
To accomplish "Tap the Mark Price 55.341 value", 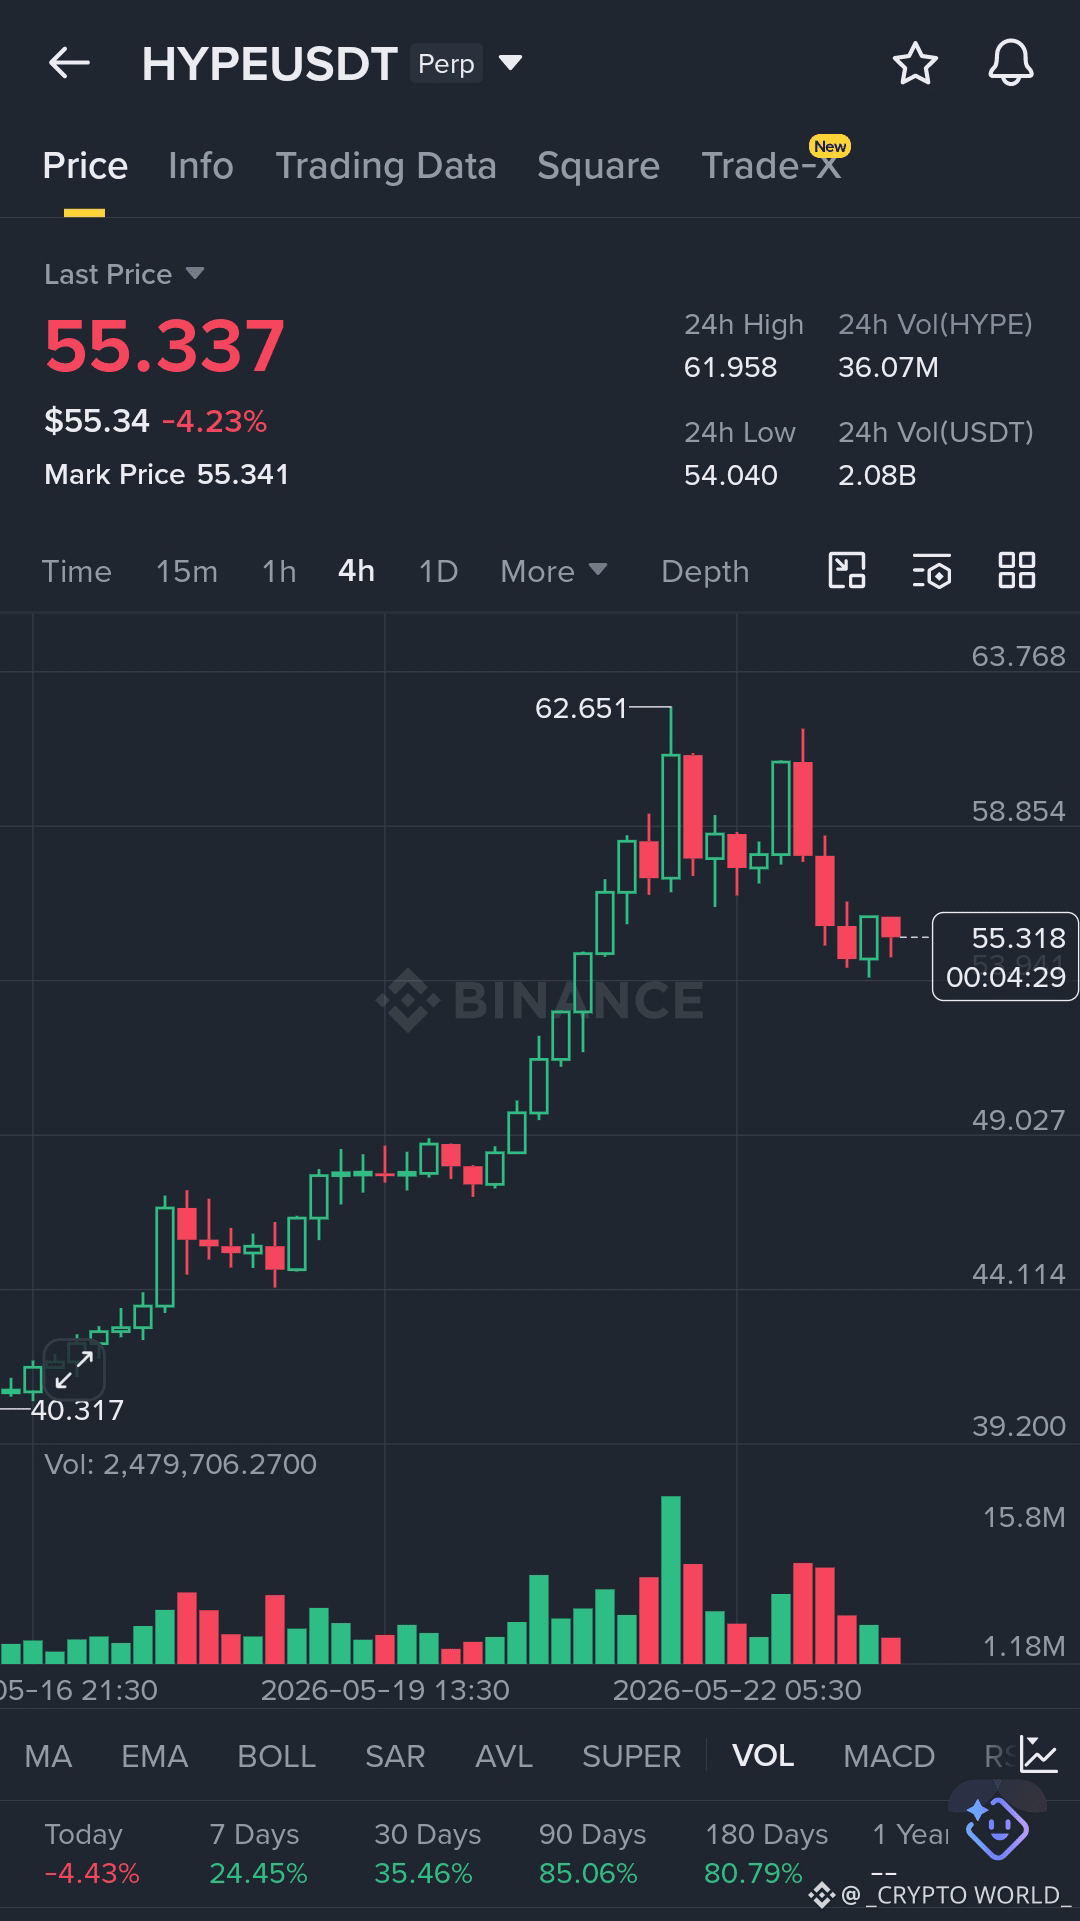I will click(x=243, y=474).
